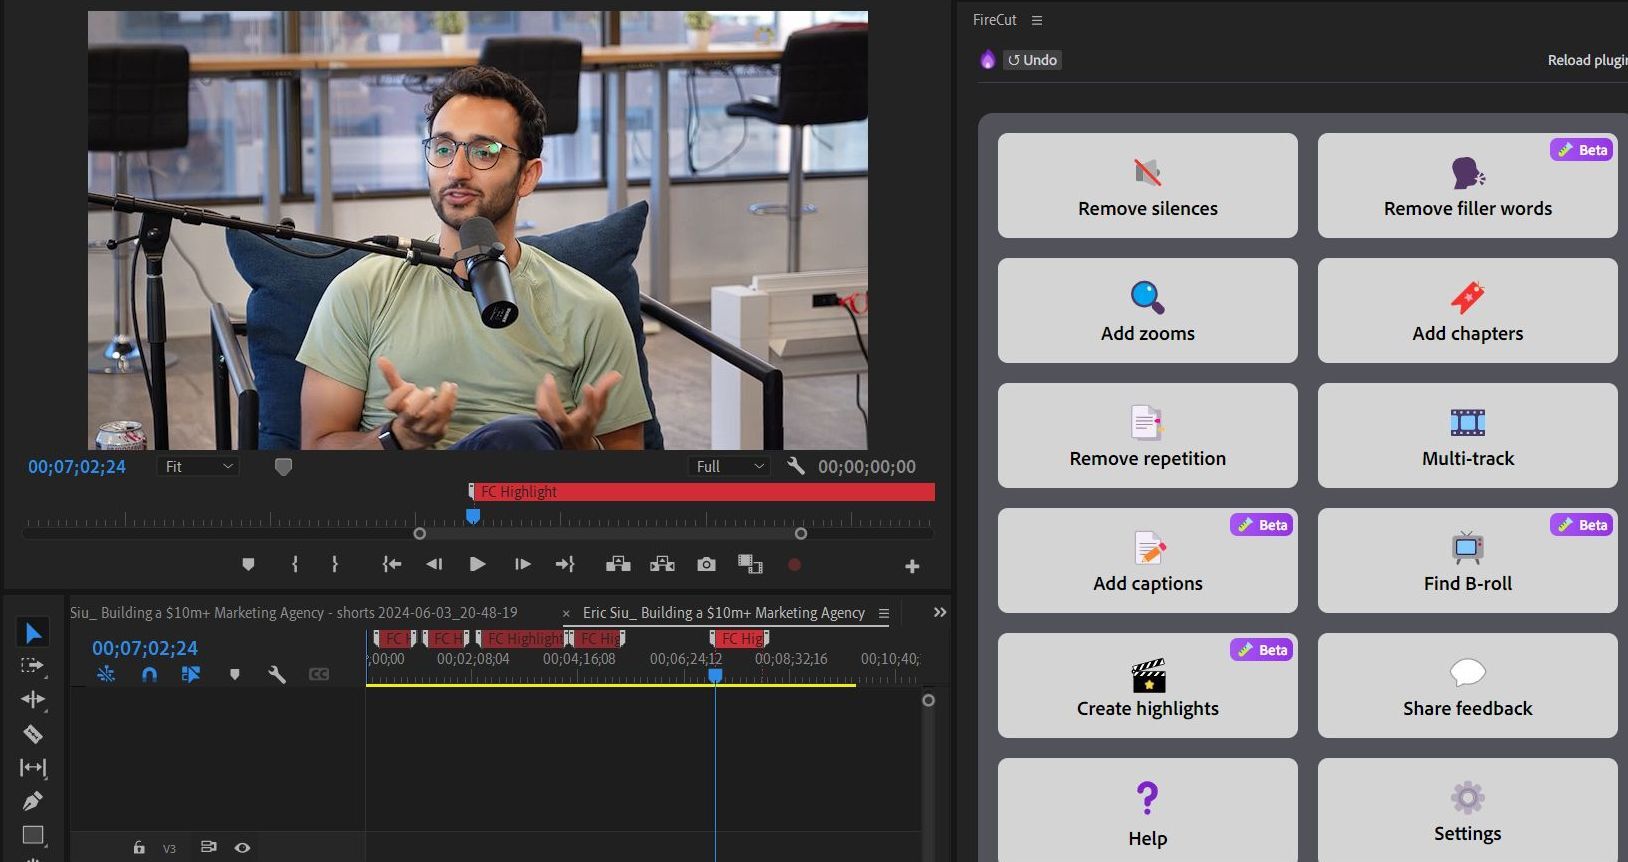Viewport: 1628px width, 862px height.
Task: Select the Ripple Edit tool
Action: [x=32, y=700]
